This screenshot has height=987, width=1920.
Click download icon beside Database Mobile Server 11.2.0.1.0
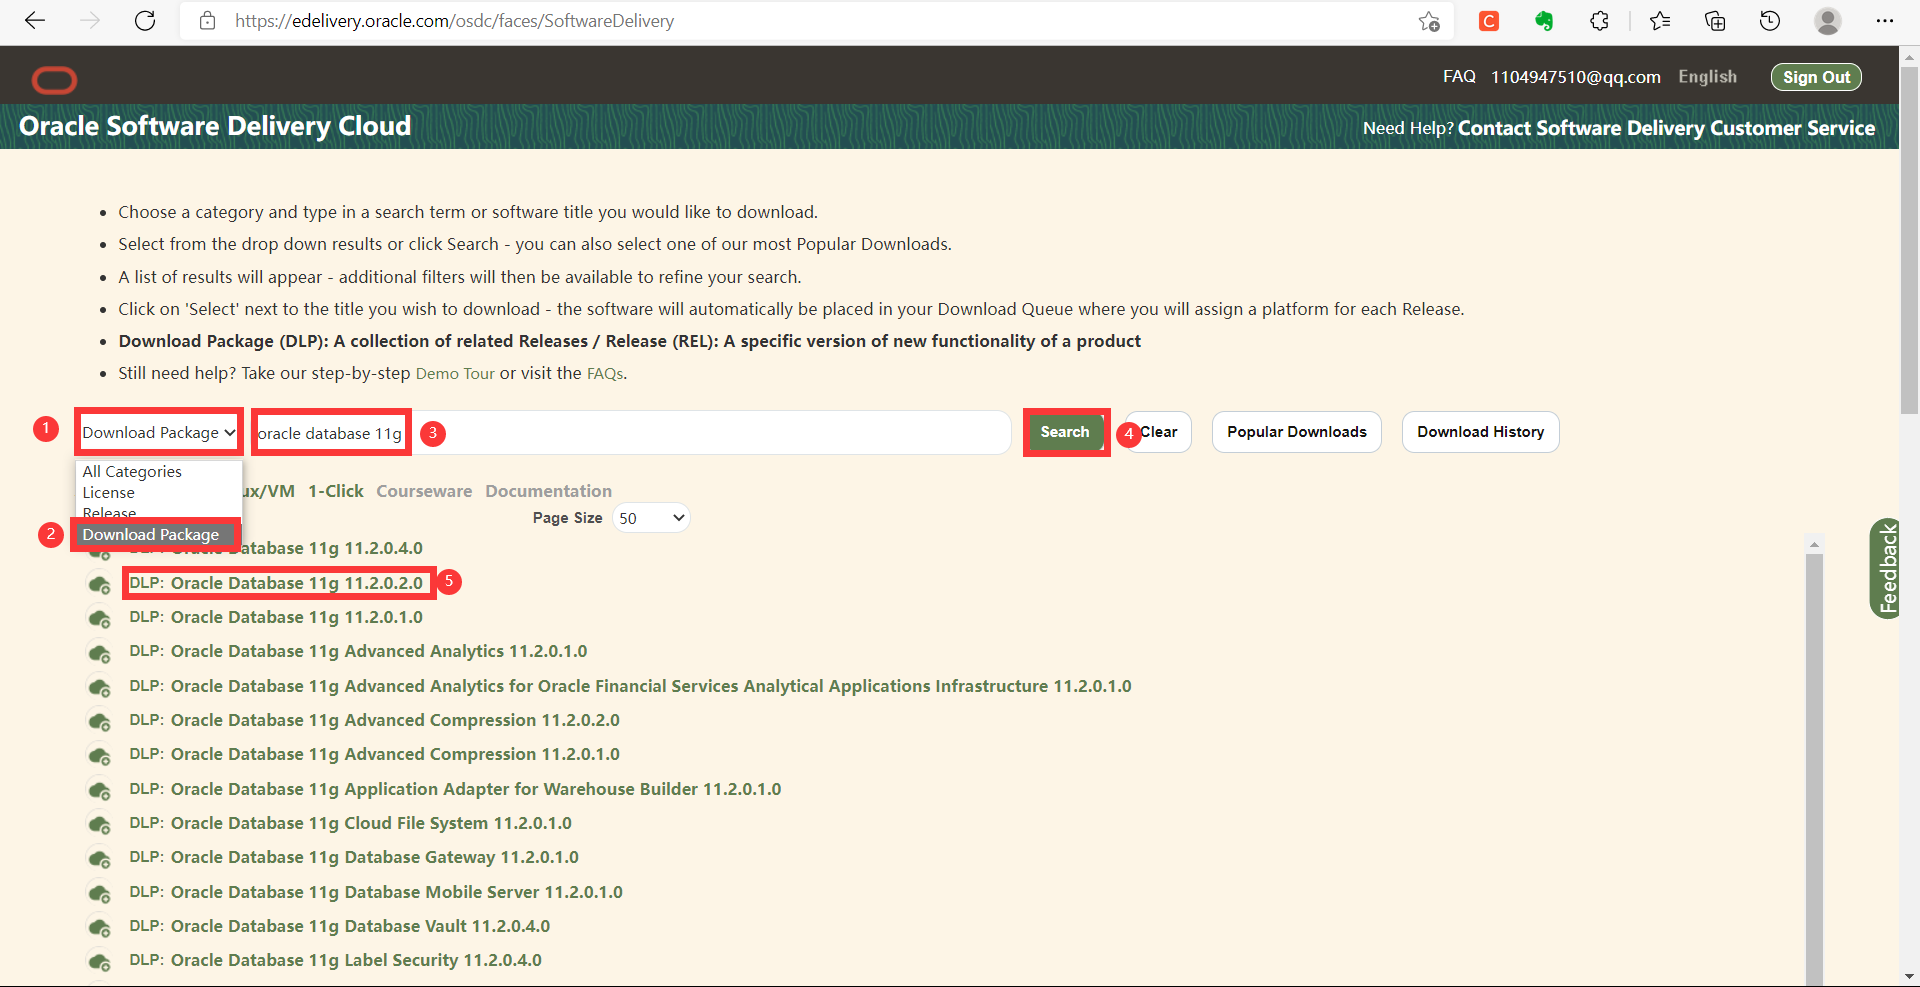99,893
